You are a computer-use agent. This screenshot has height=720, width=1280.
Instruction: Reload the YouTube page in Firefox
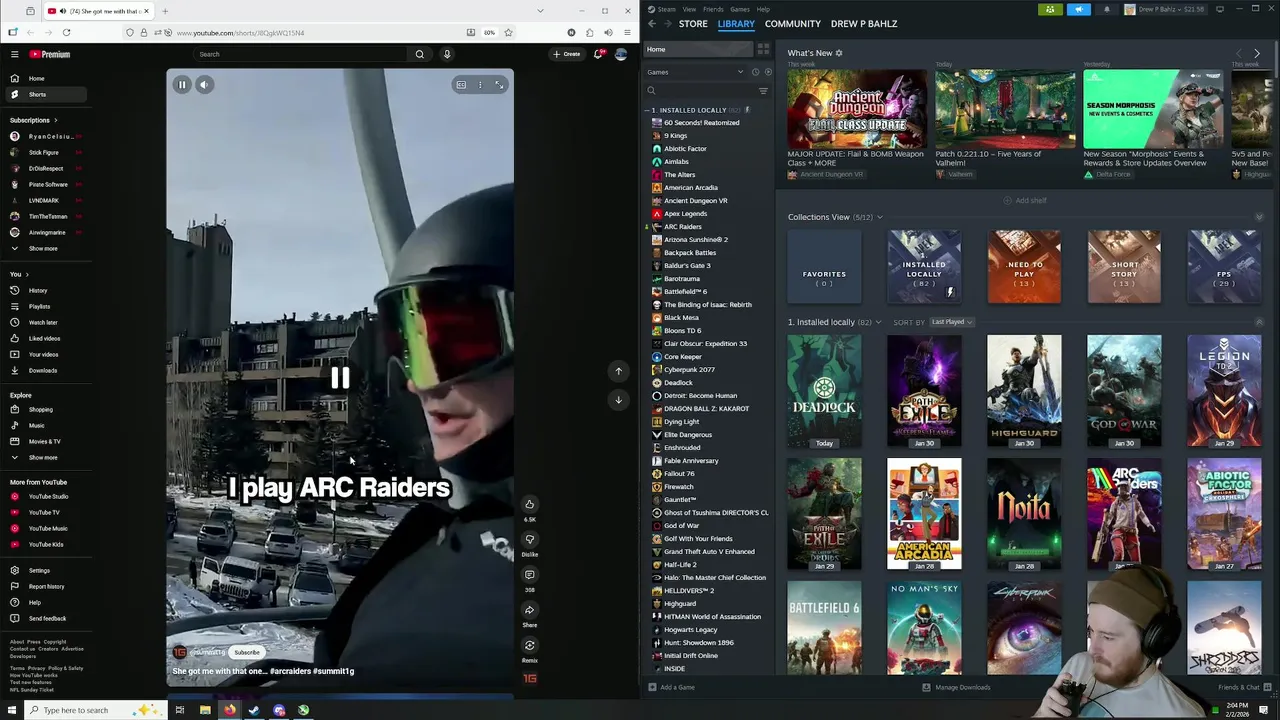66,32
